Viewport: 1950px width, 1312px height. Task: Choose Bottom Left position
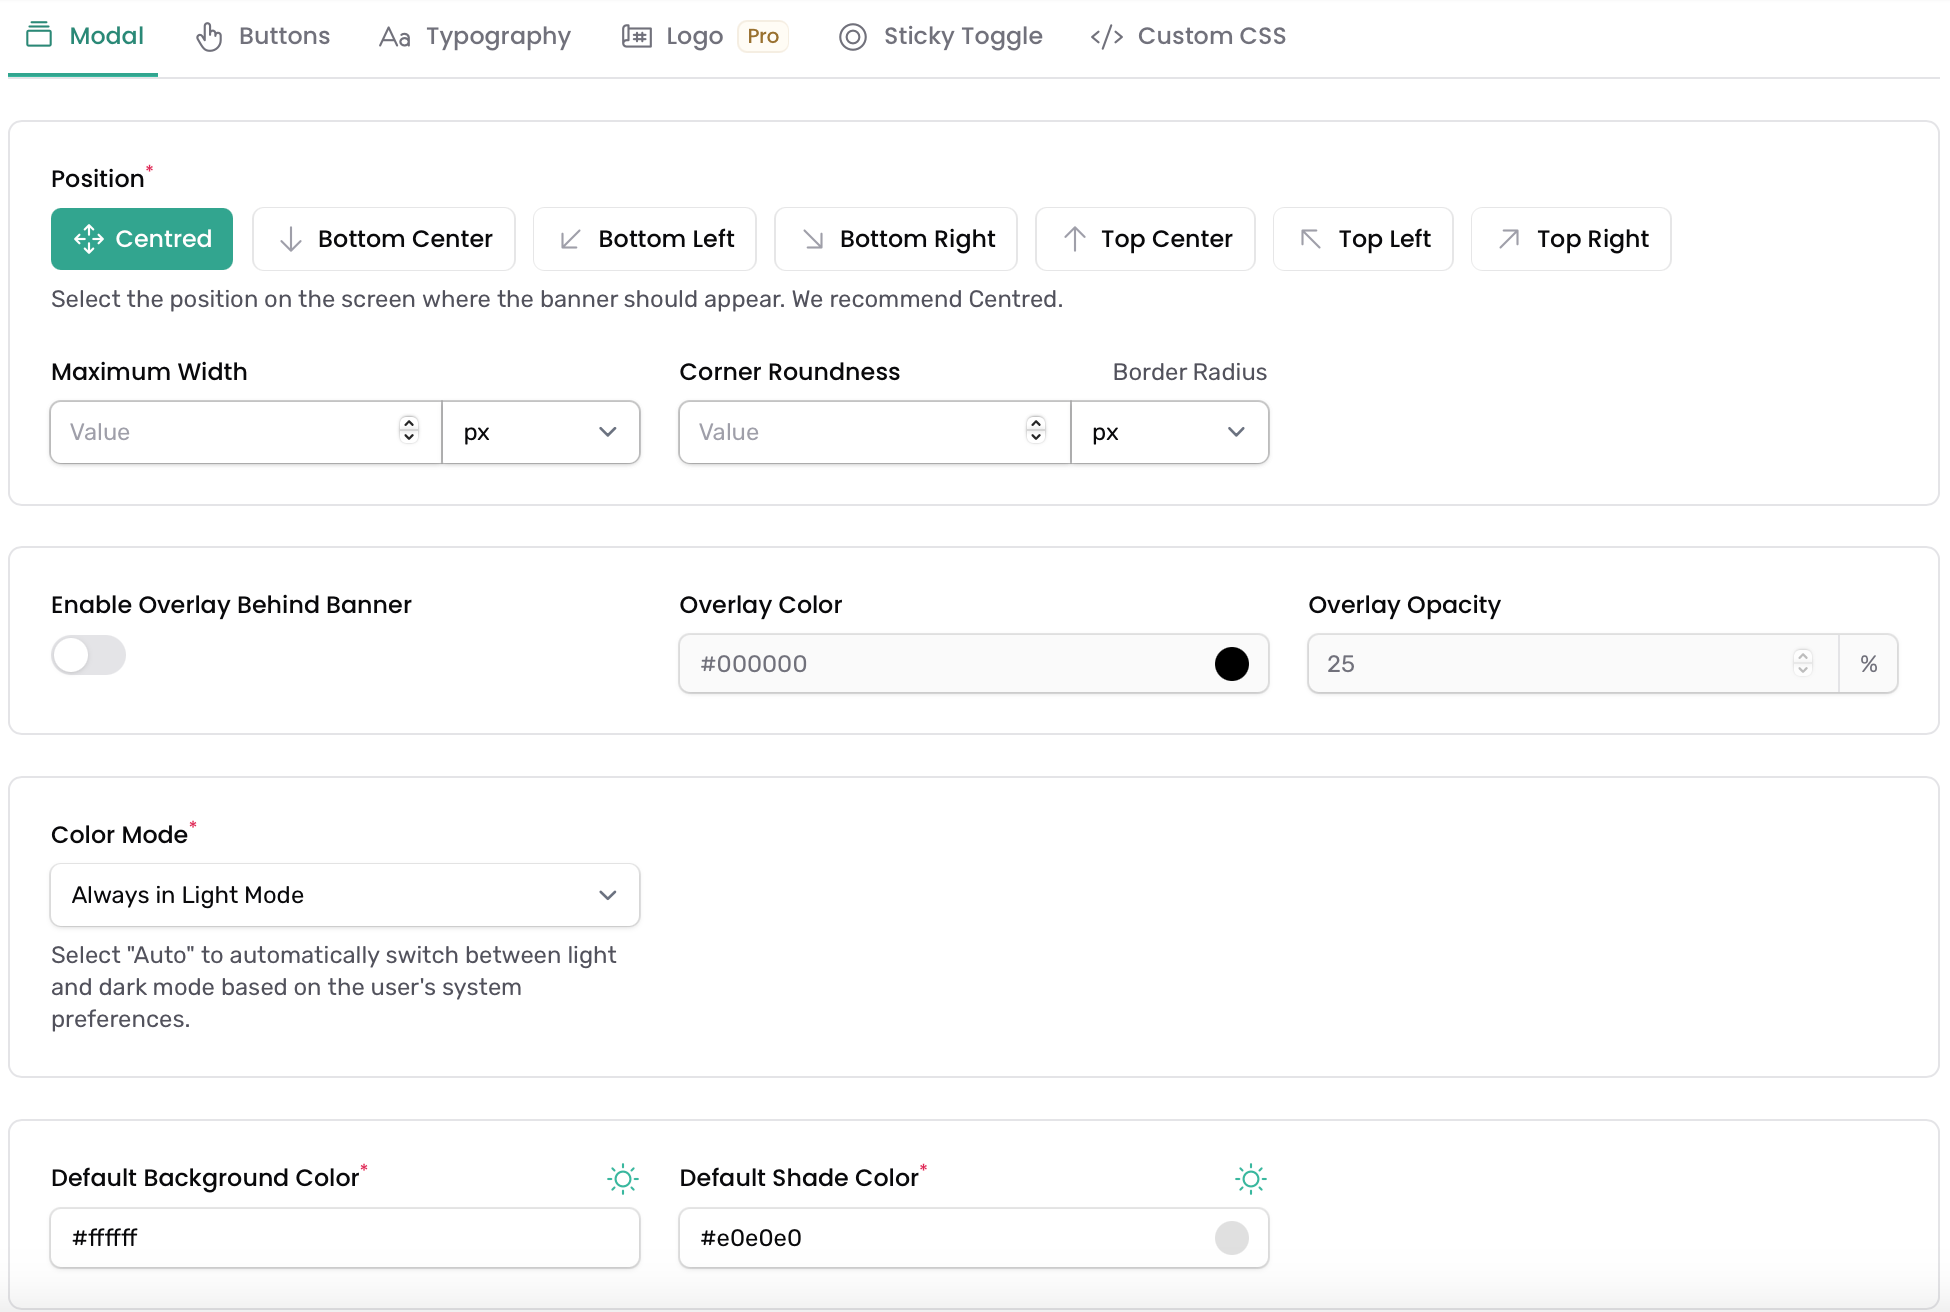point(645,239)
